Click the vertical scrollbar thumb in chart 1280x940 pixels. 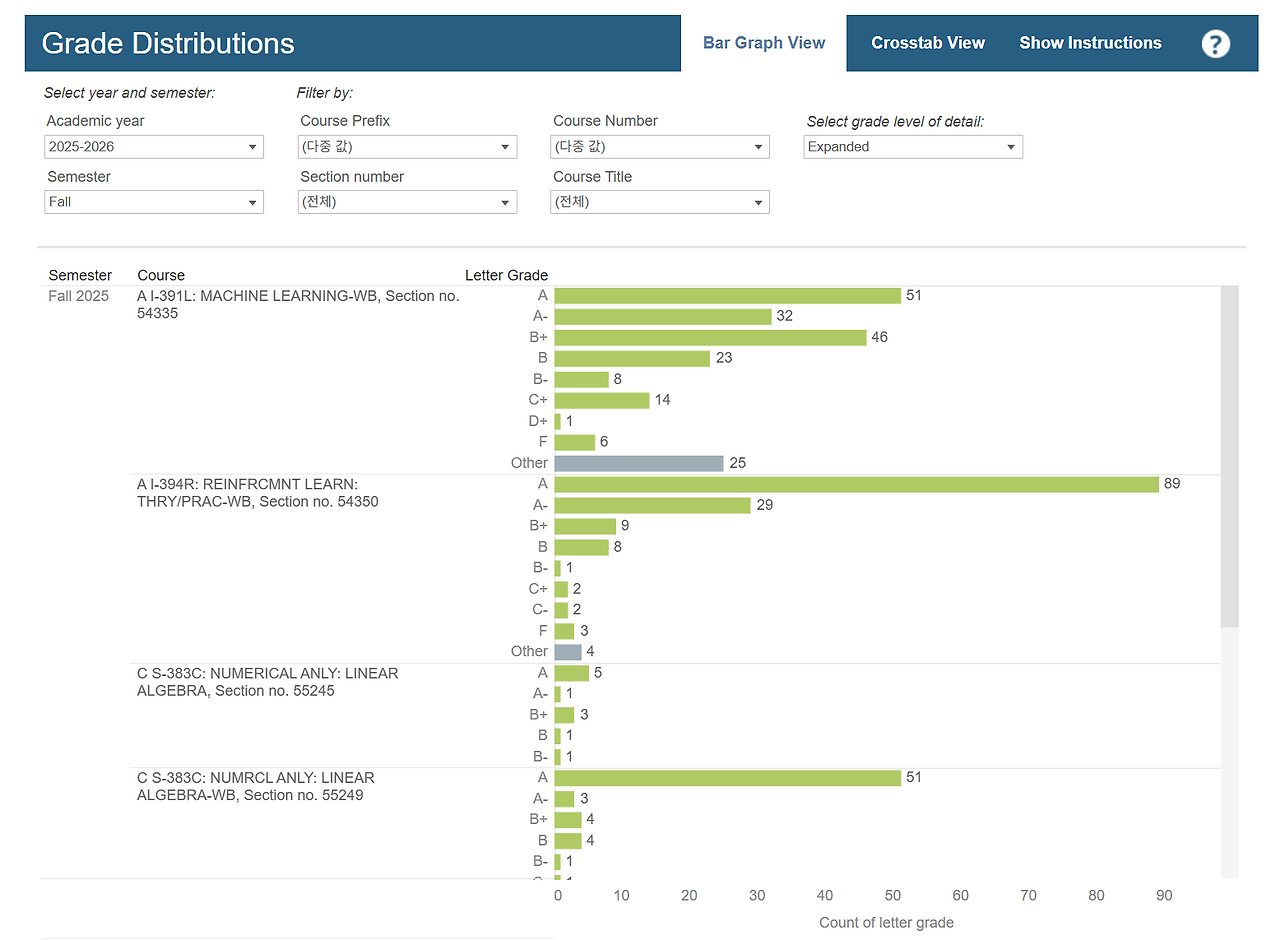[1230, 456]
